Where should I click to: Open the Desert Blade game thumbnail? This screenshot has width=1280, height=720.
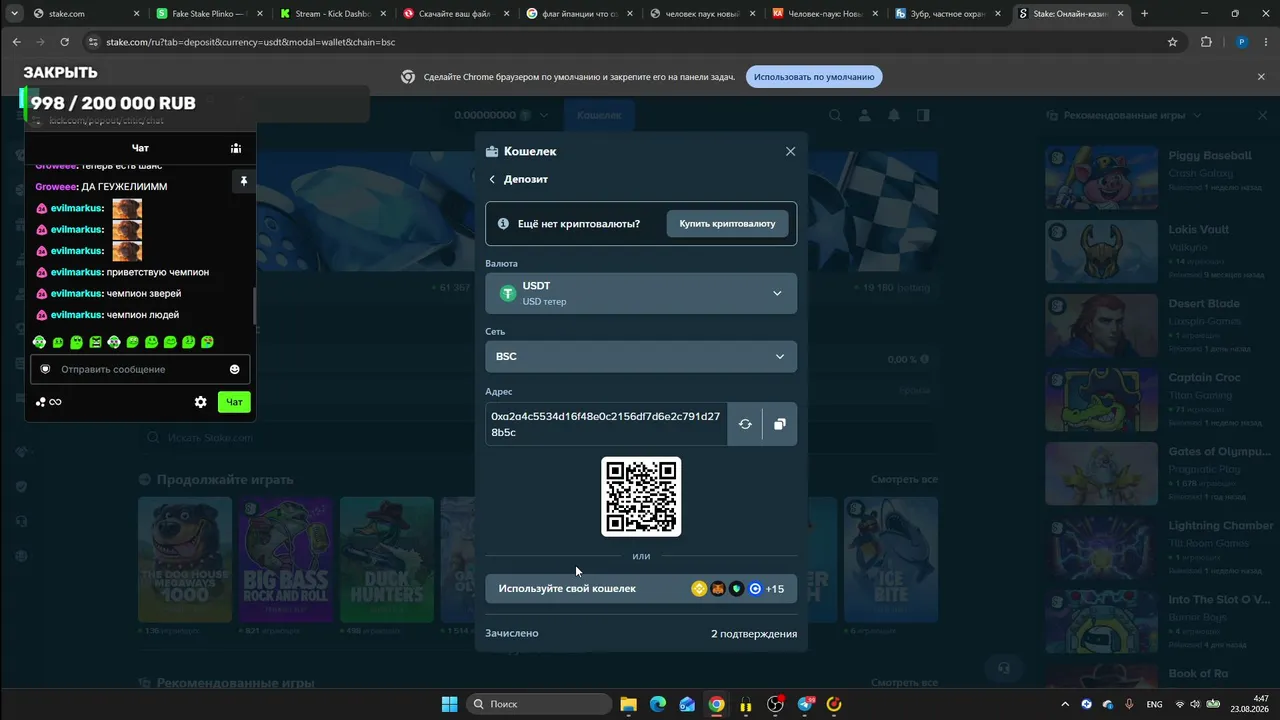[x=1101, y=326]
